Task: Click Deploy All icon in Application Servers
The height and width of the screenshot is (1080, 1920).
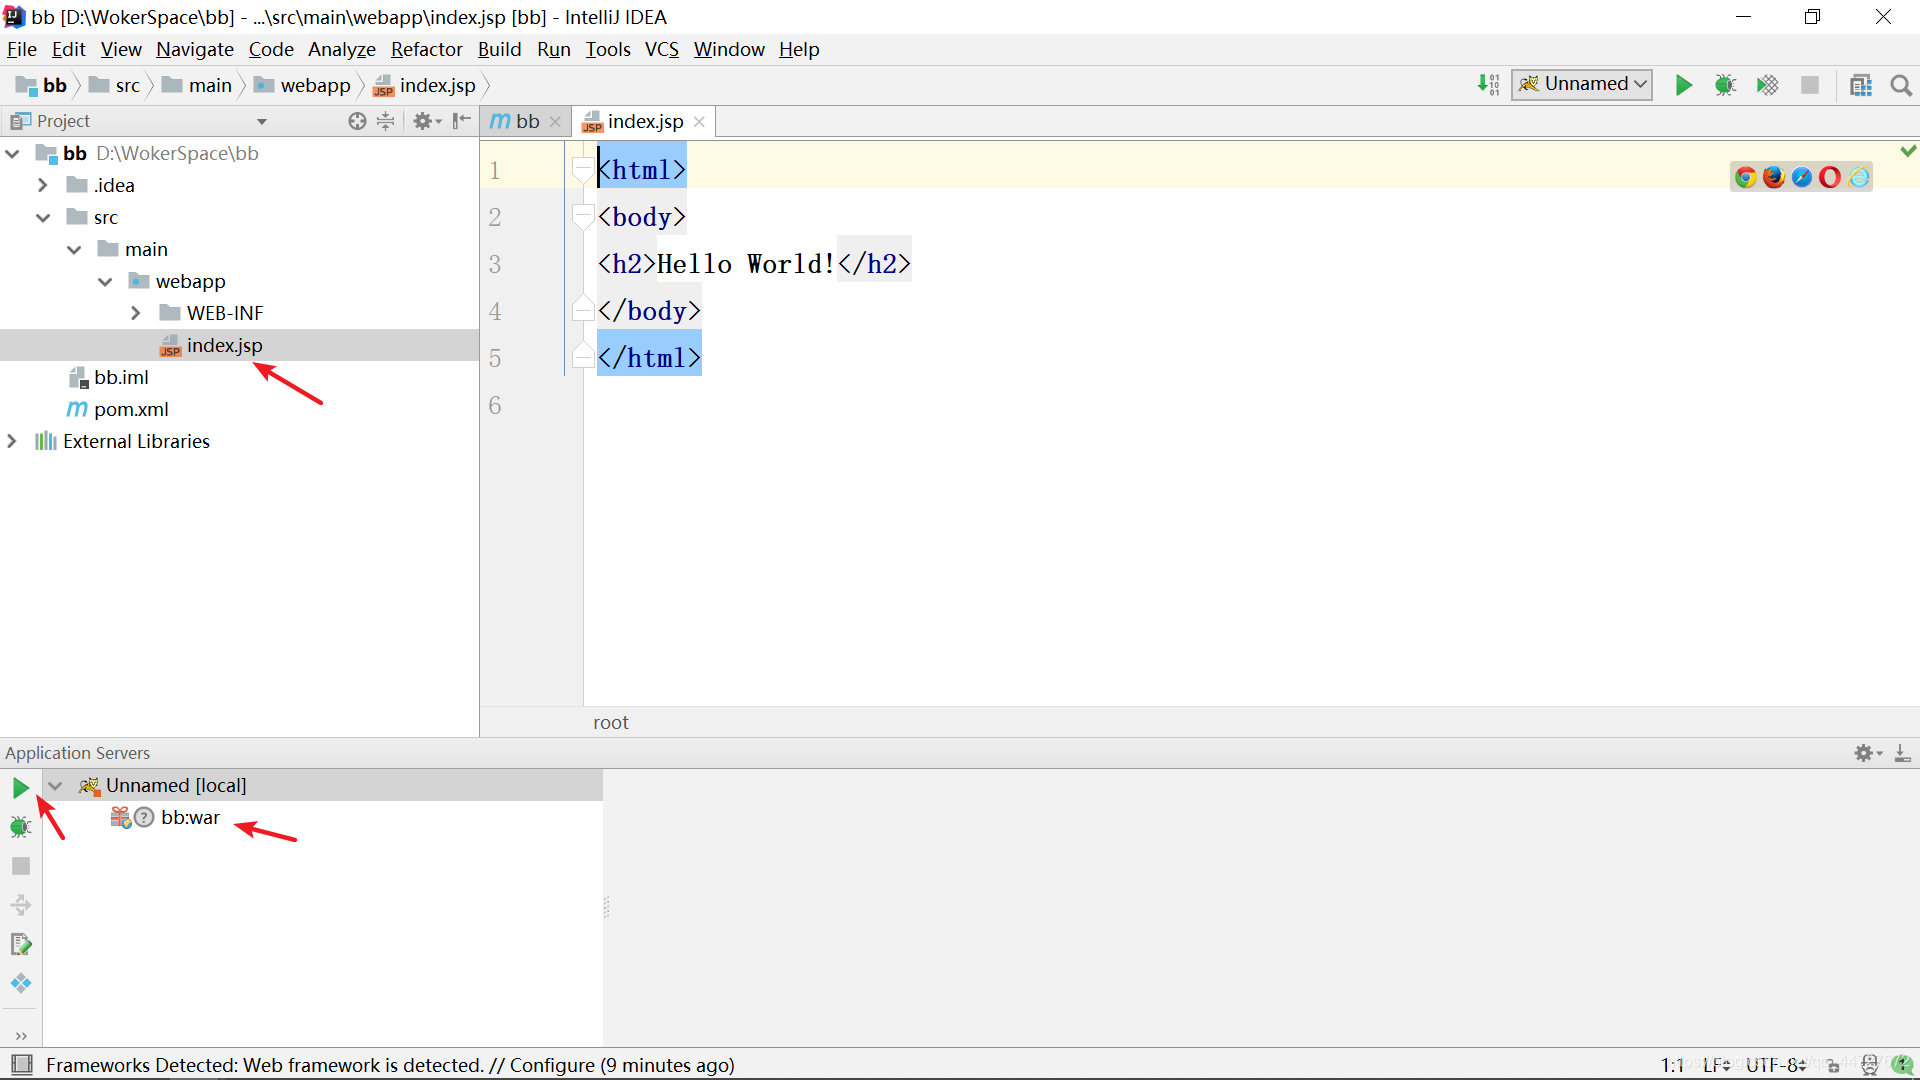Action: (21, 905)
